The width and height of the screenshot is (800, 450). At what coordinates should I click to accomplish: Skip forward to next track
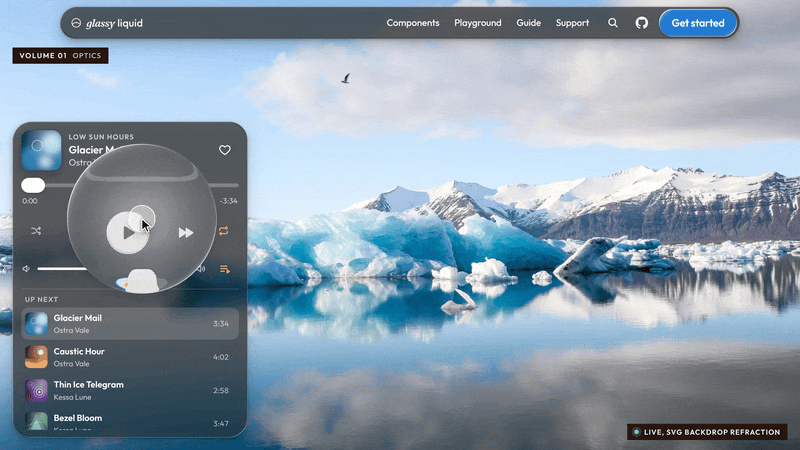pyautogui.click(x=186, y=233)
